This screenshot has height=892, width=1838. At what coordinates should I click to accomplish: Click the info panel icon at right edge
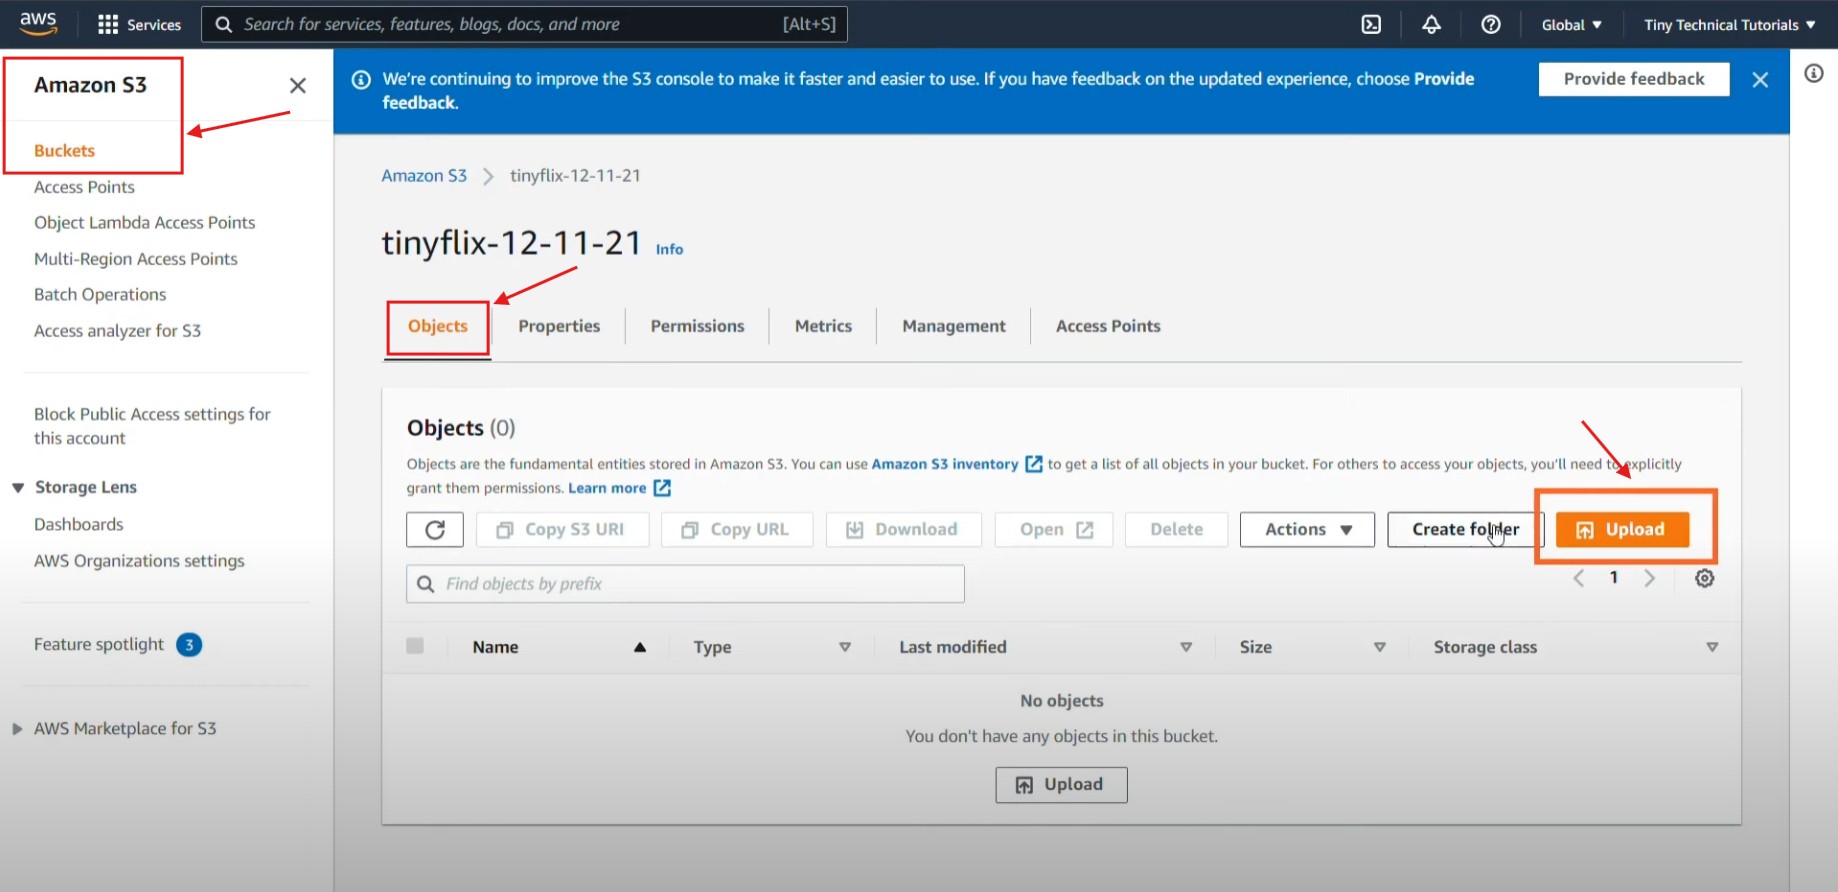tap(1813, 73)
